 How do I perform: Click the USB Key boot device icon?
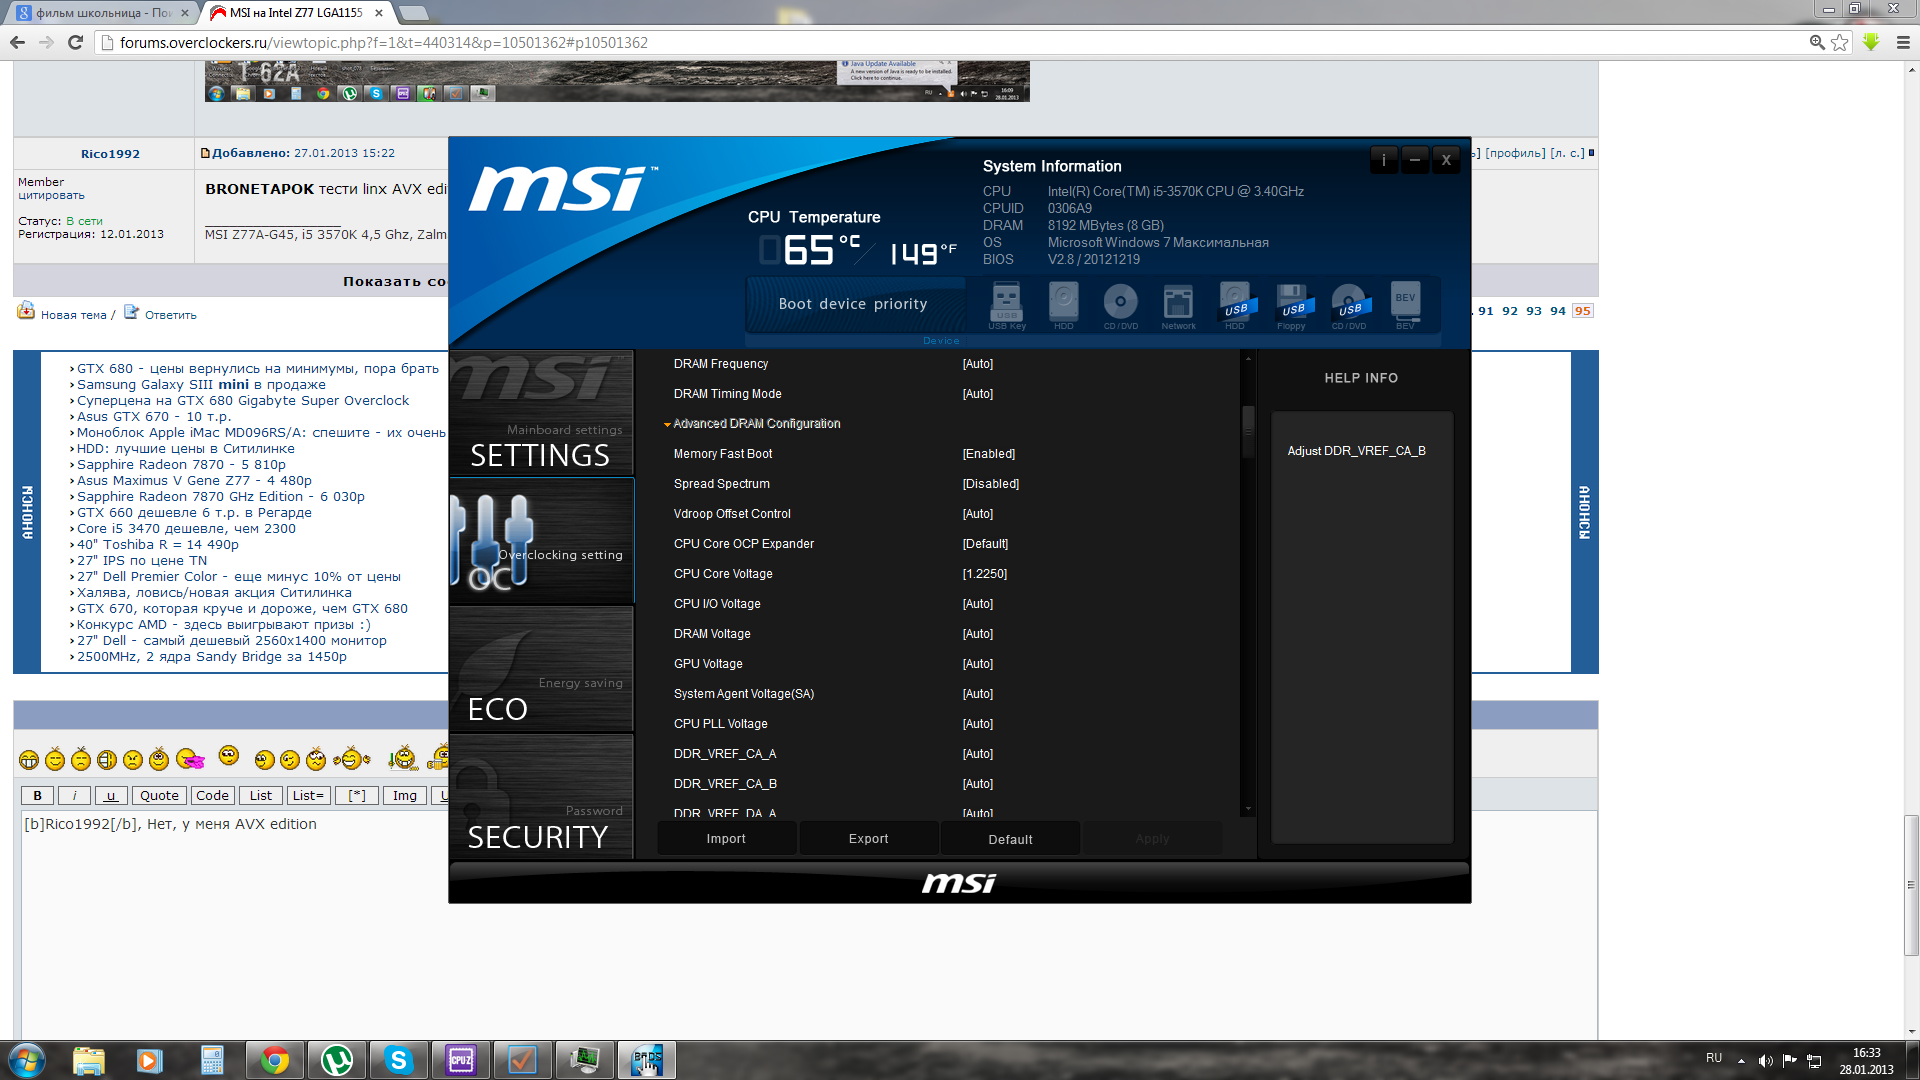coord(1006,302)
